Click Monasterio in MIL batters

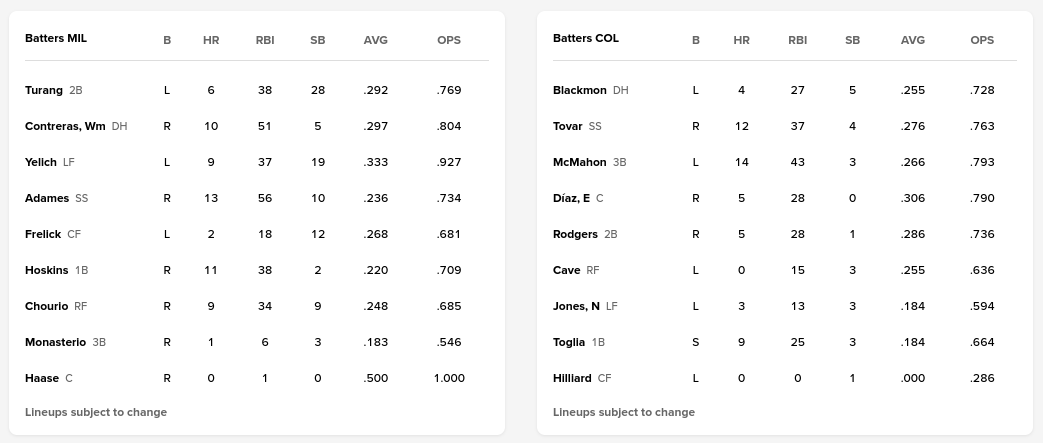coord(56,342)
